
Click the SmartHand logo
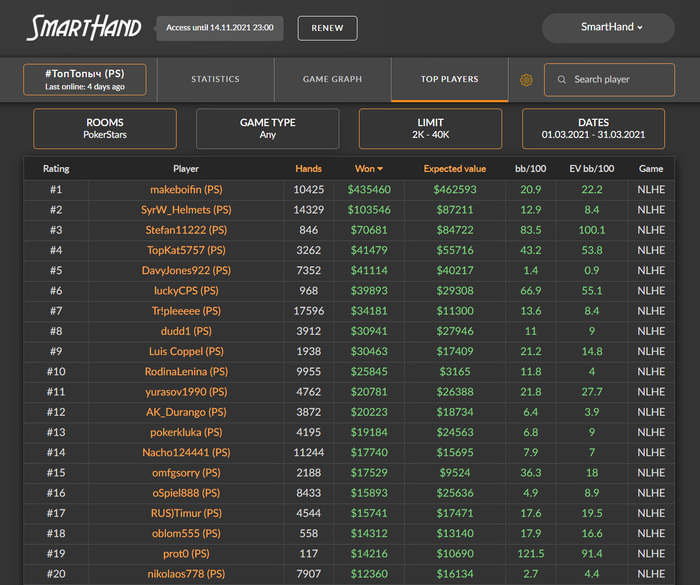tap(84, 28)
